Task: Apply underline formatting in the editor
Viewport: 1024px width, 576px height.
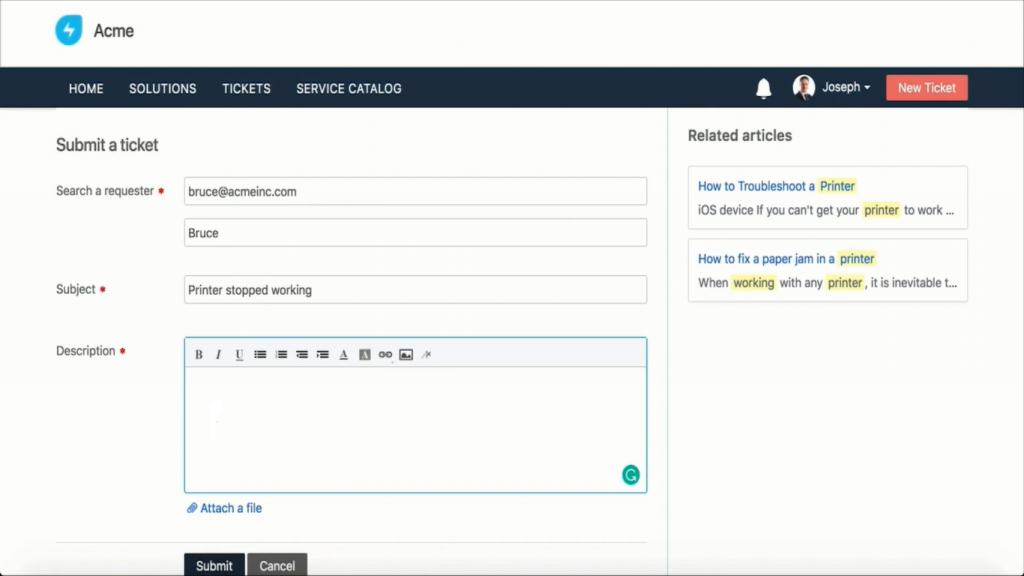Action: (x=239, y=354)
